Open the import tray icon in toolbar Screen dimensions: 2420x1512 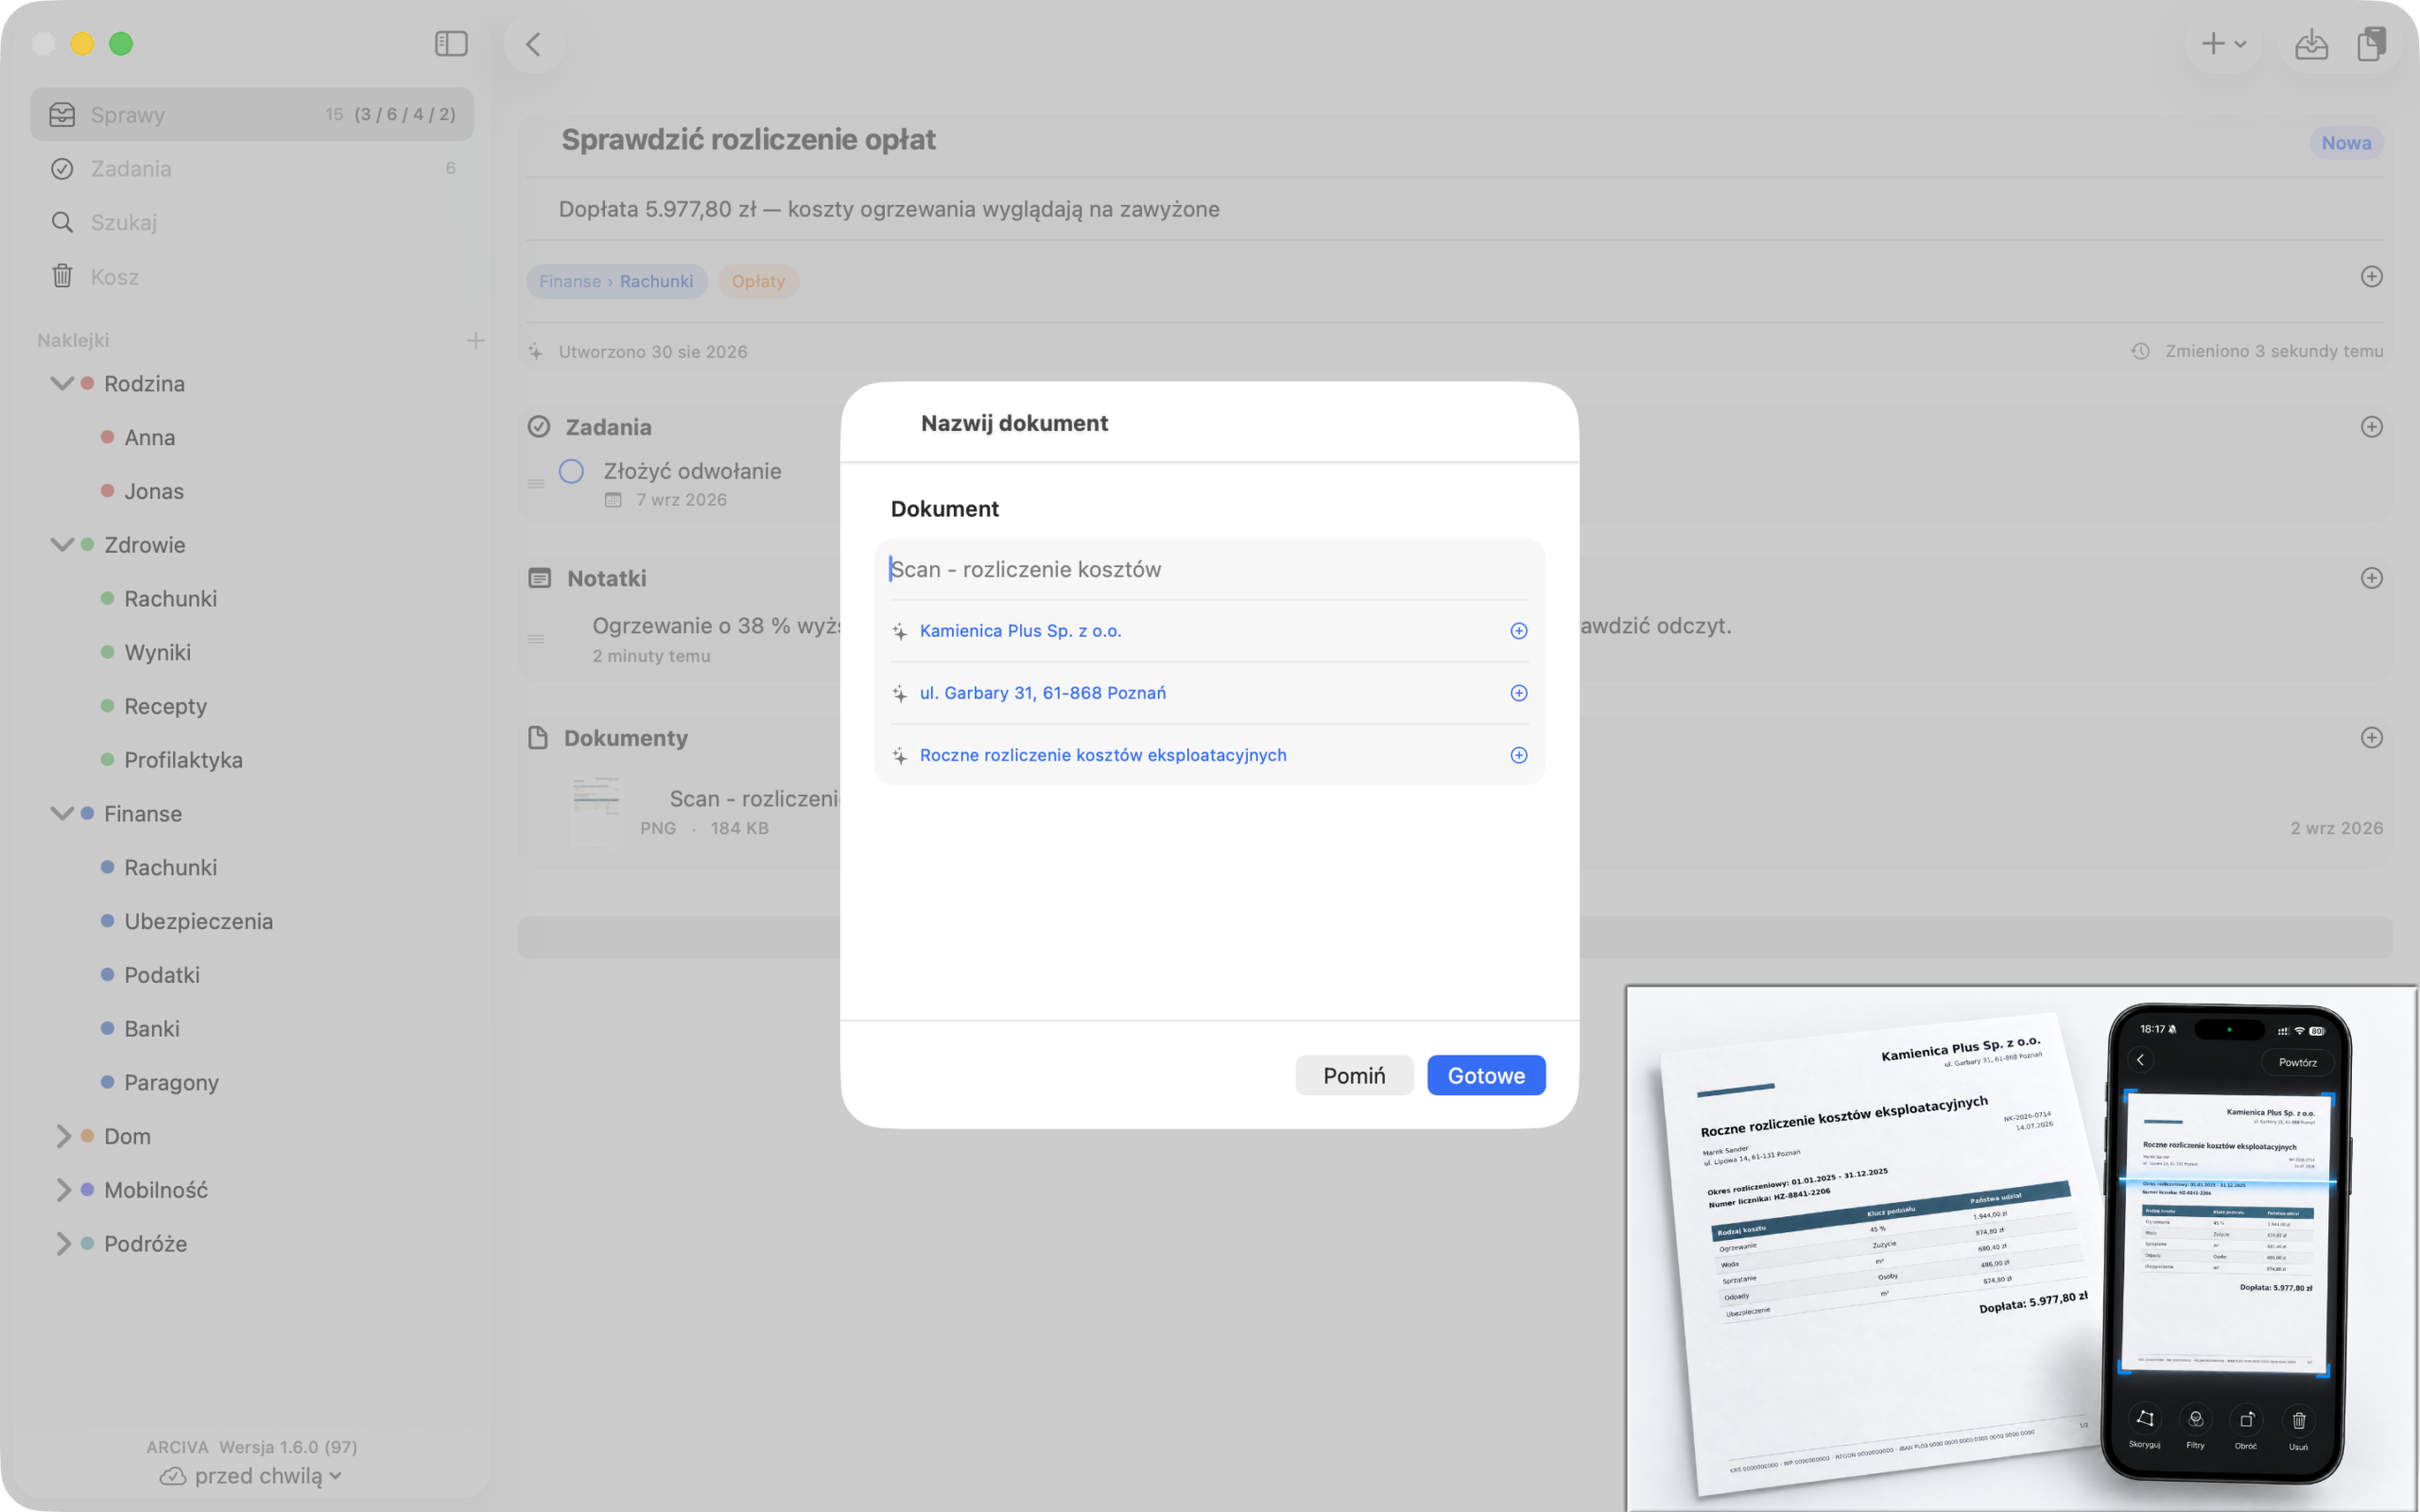click(2311, 44)
